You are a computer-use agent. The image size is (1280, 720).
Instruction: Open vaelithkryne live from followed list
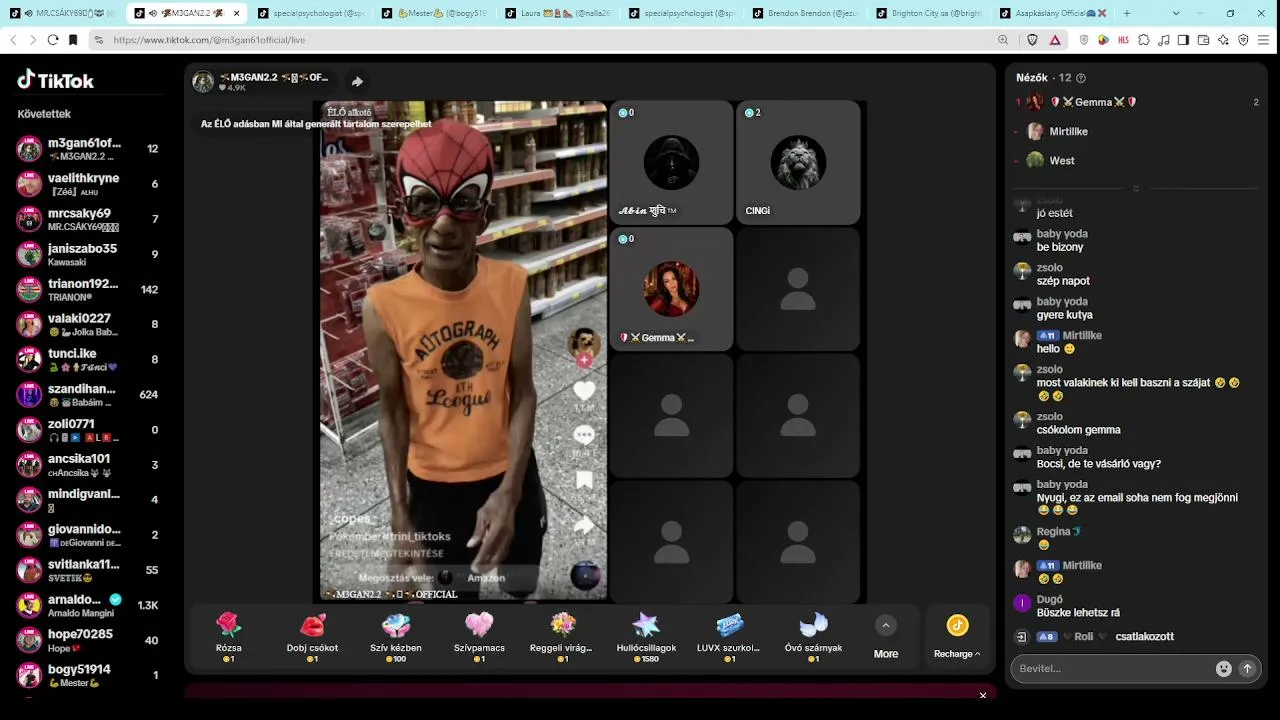[88, 184]
